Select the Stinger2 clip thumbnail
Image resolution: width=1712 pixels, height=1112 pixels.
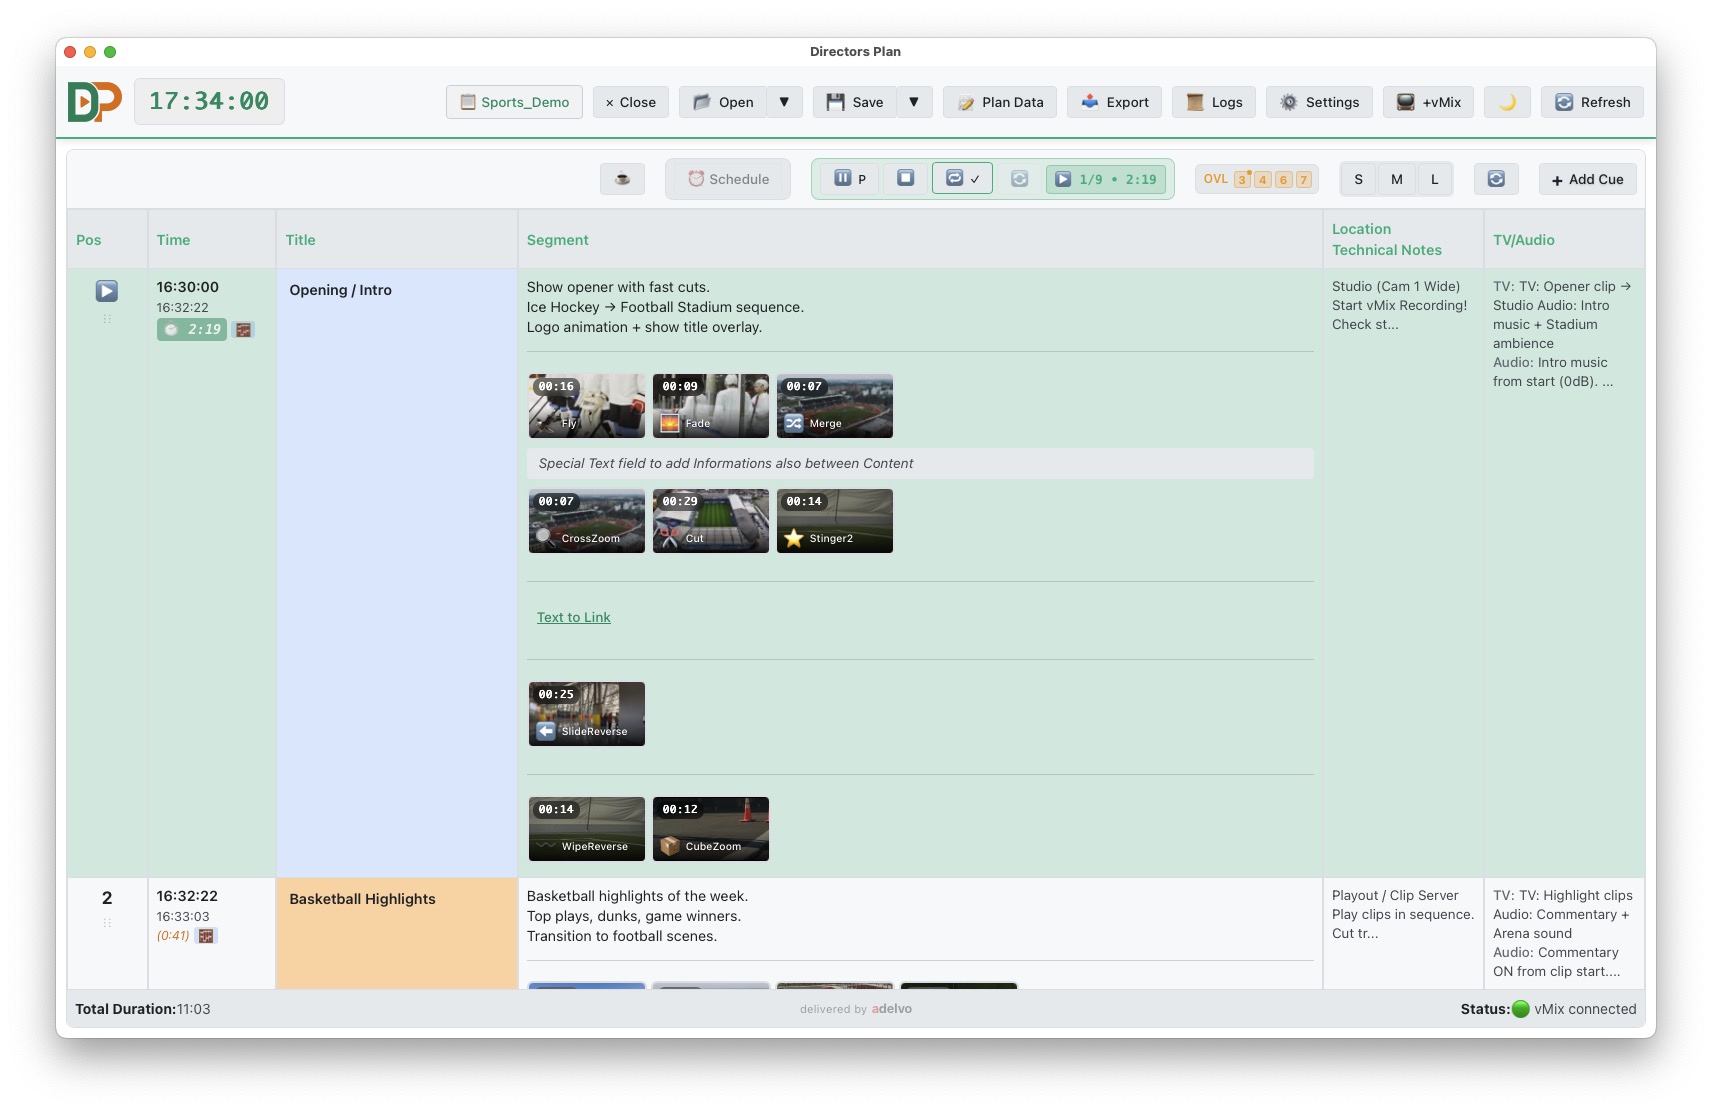click(834, 521)
